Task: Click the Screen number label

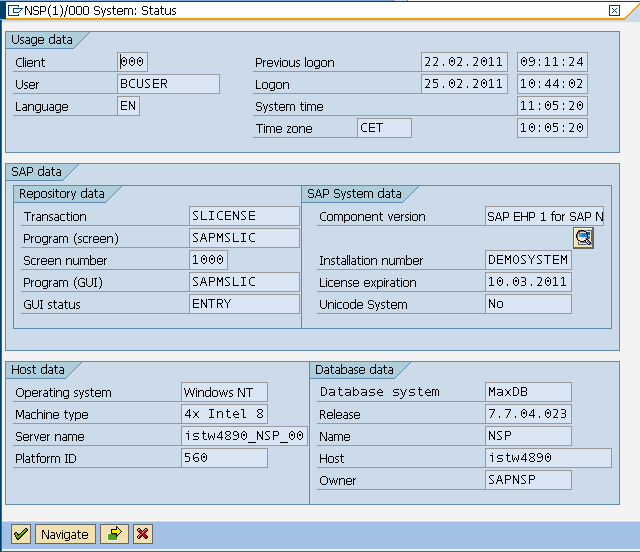Action: [x=65, y=261]
